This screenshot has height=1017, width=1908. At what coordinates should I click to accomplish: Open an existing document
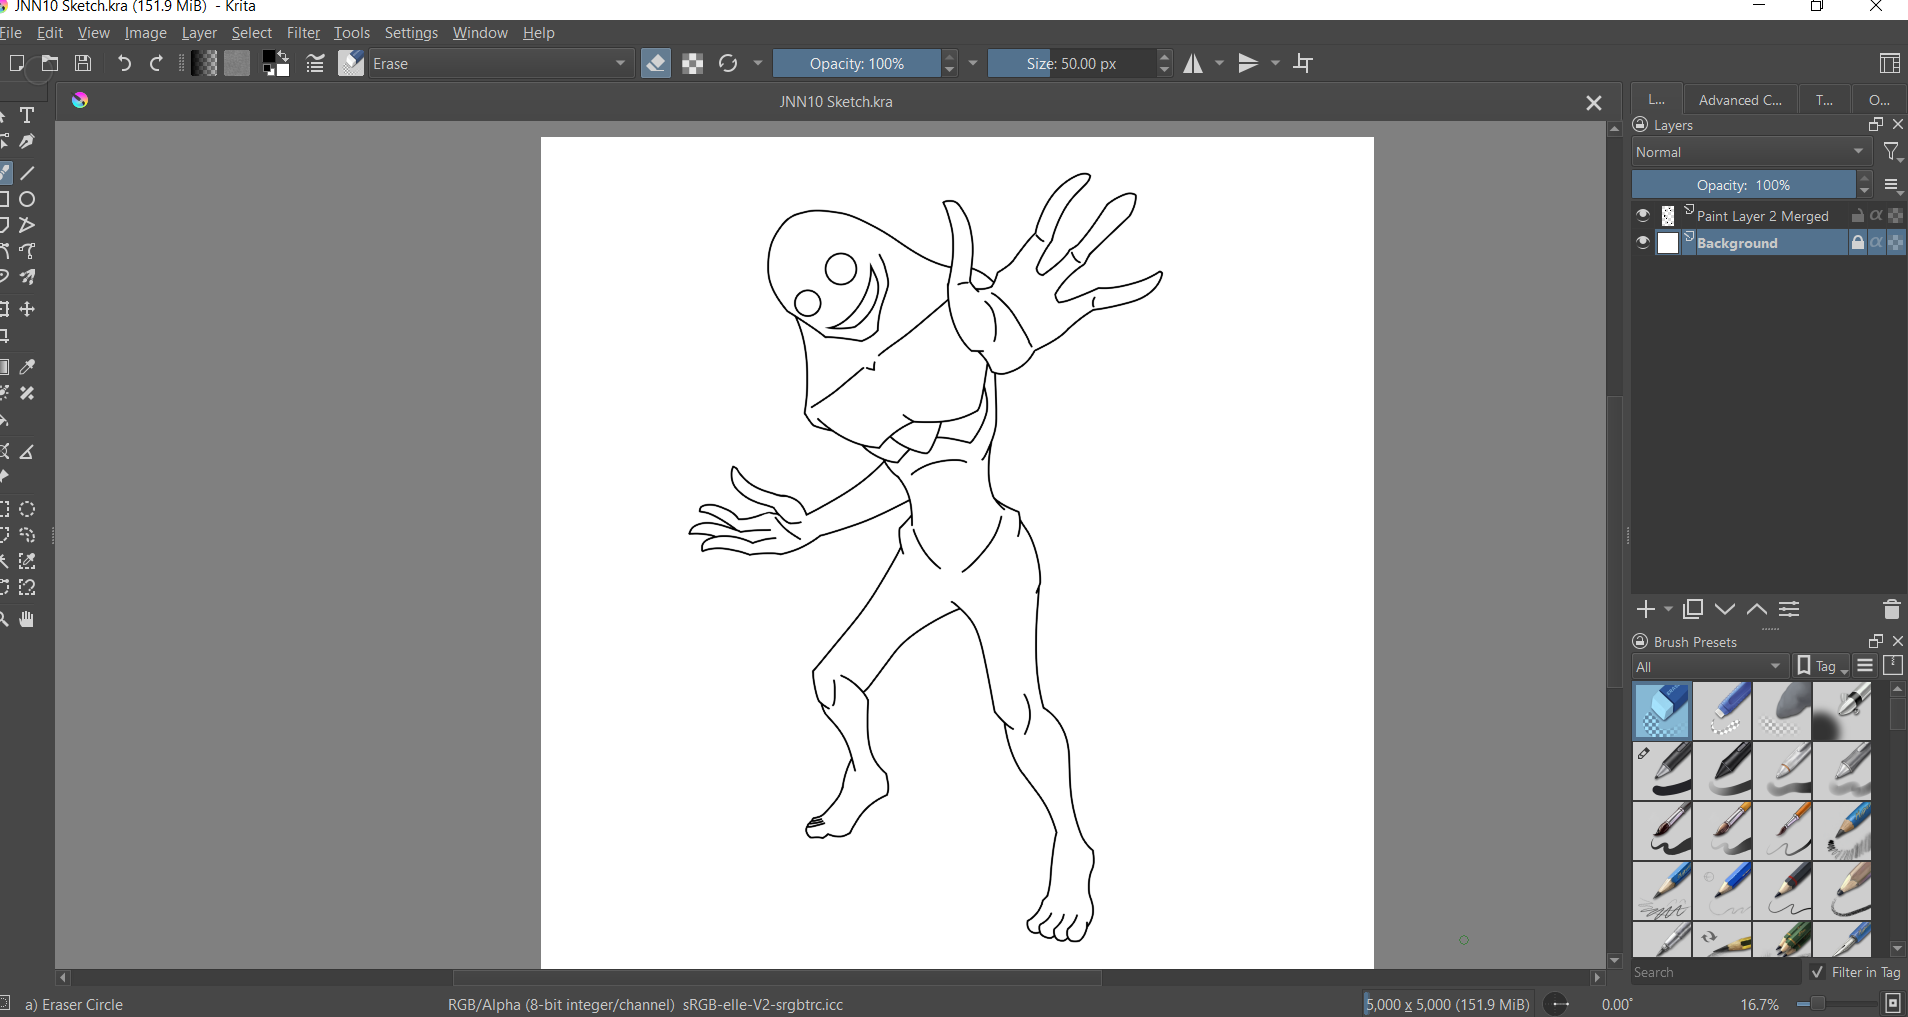click(x=50, y=64)
